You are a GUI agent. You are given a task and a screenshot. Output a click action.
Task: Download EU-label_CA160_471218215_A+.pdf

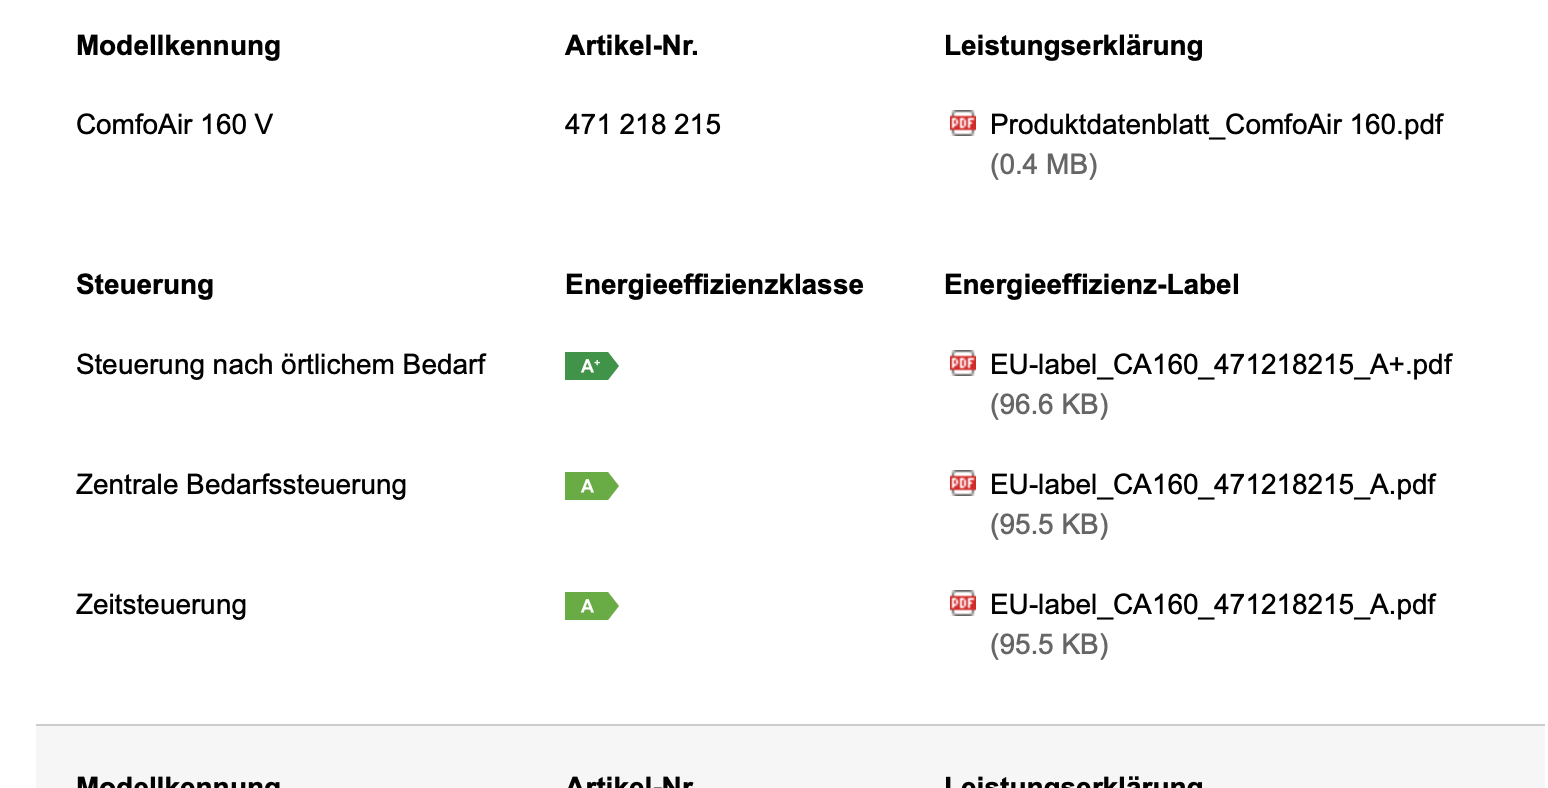point(1220,365)
